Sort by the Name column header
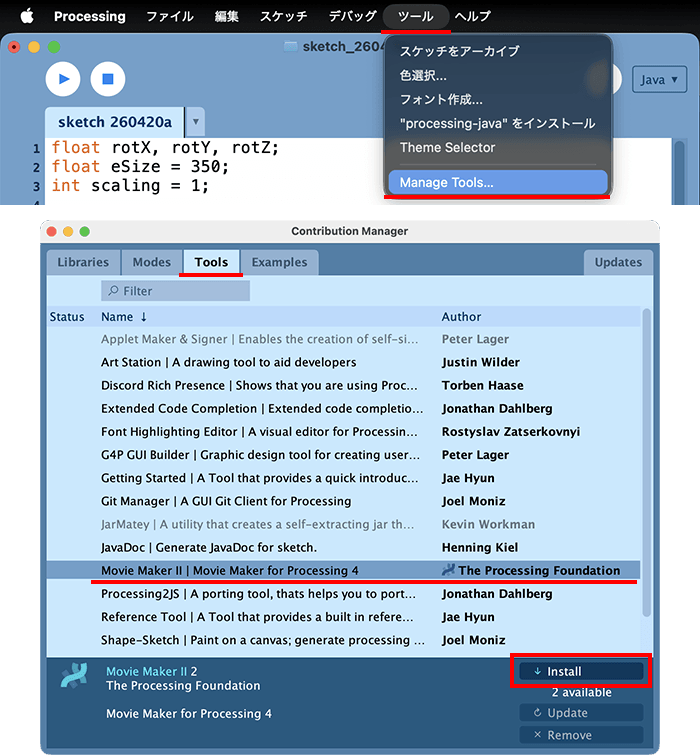Image resolution: width=700 pixels, height=755 pixels. (x=124, y=317)
